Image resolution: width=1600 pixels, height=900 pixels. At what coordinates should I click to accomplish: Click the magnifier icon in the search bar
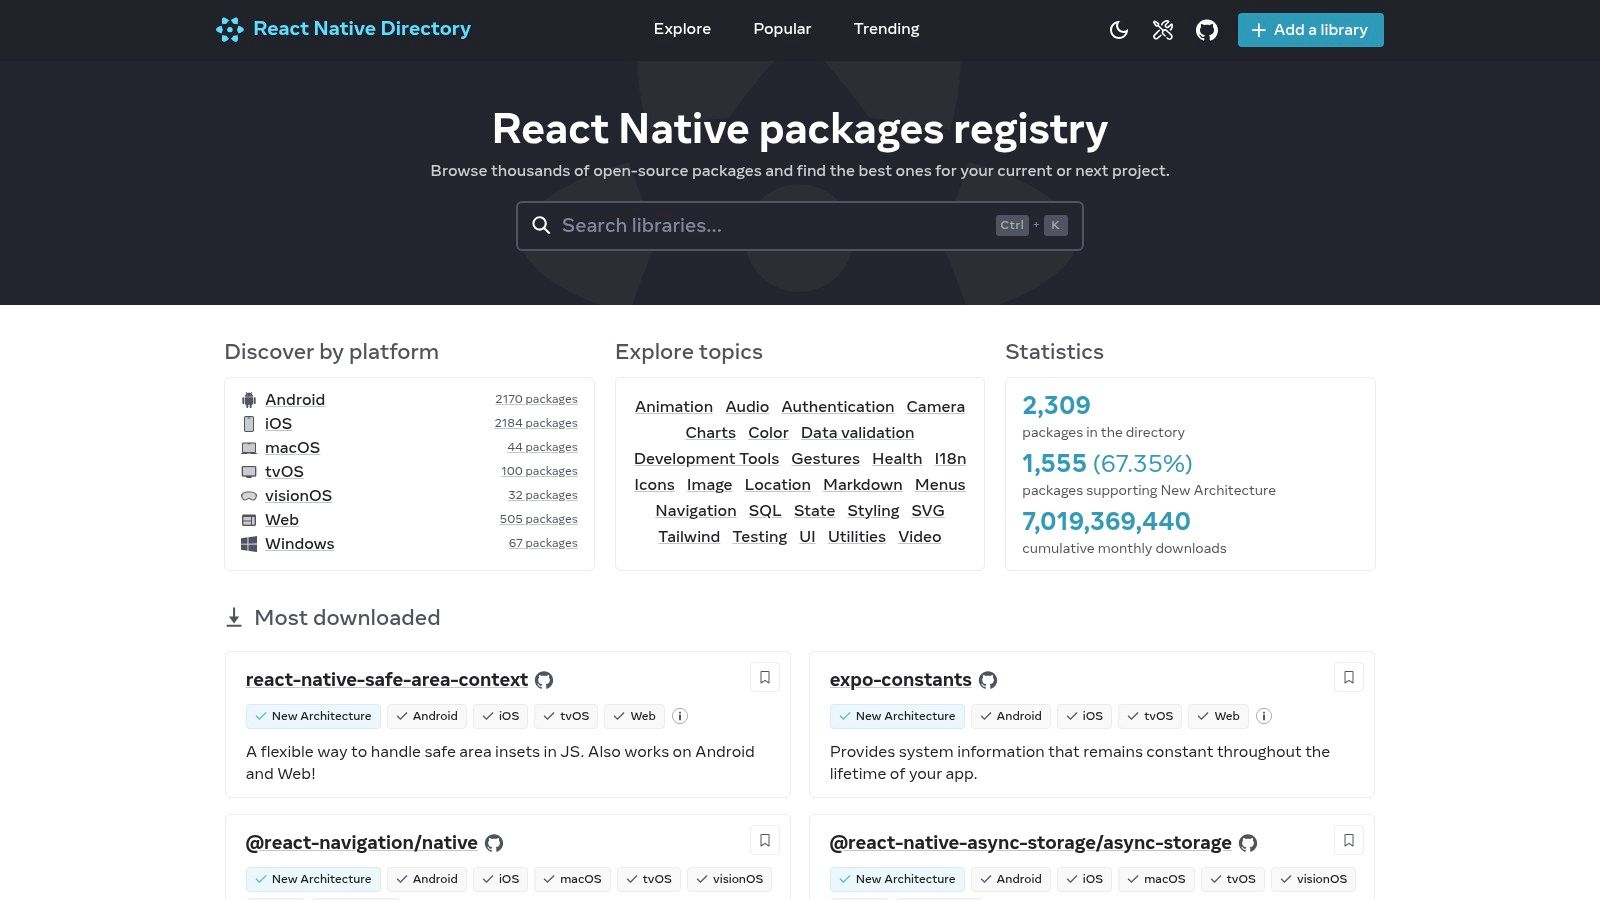click(541, 225)
